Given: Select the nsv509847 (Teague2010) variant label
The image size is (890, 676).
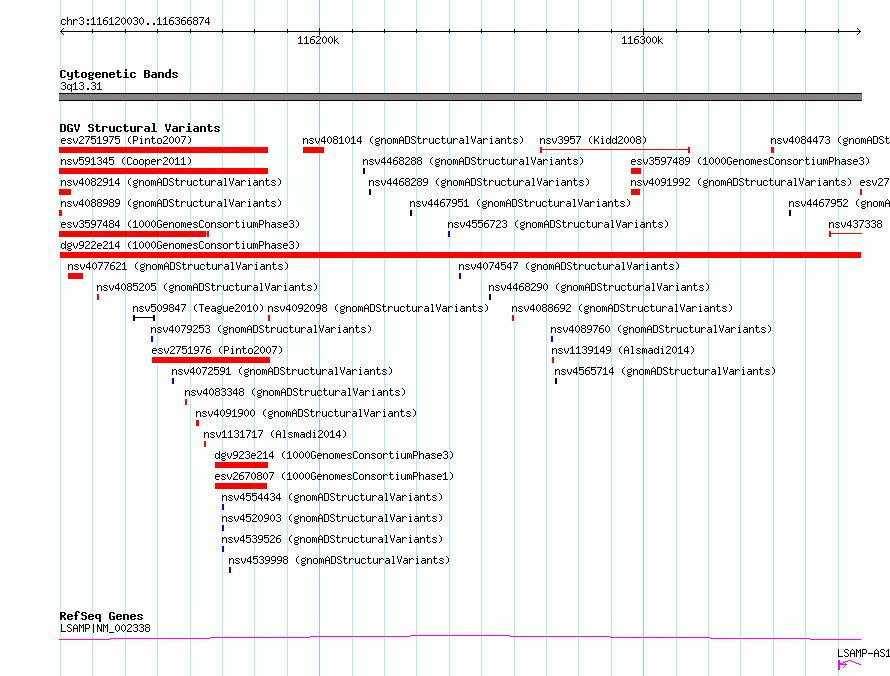Looking at the screenshot, I should click(x=198, y=308).
